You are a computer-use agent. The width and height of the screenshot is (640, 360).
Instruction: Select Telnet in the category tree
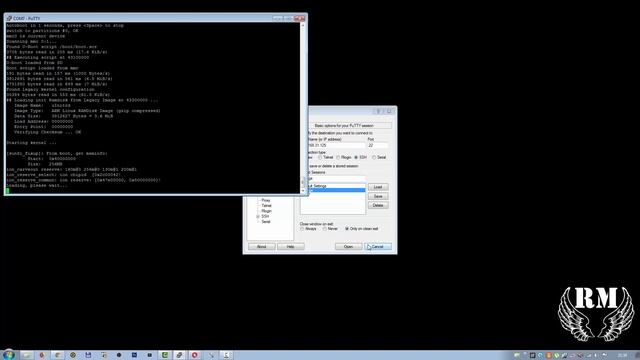click(x=267, y=206)
